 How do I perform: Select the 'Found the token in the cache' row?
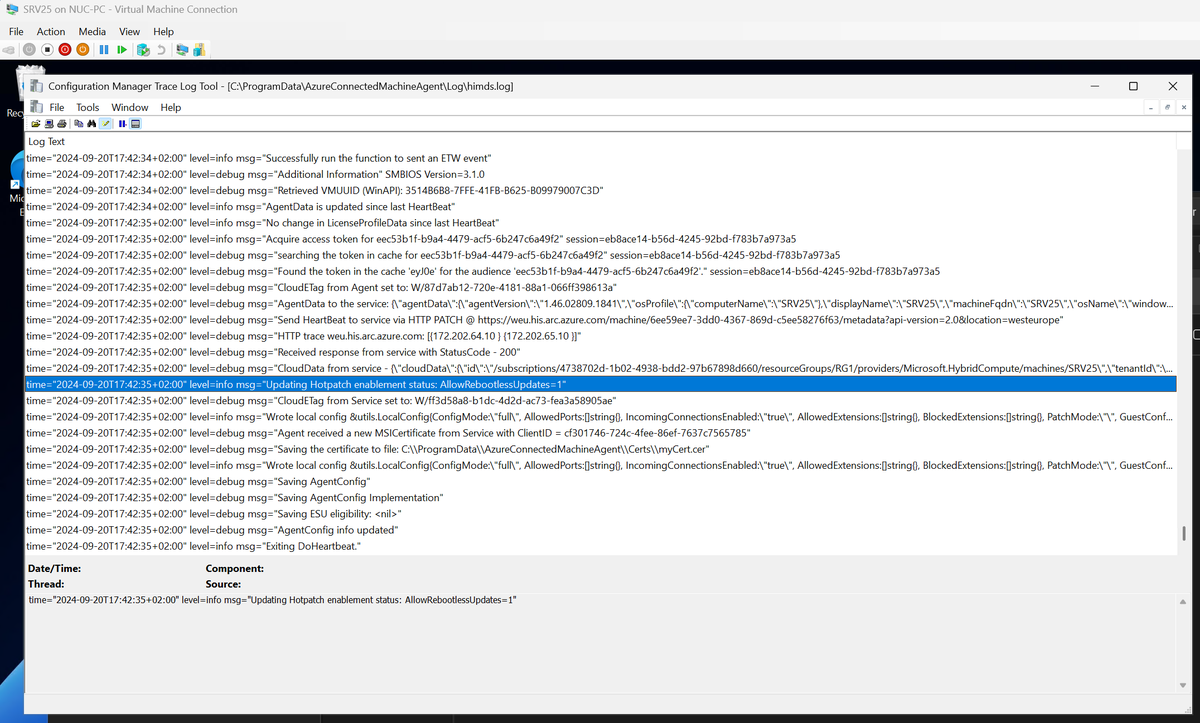click(x=600, y=271)
